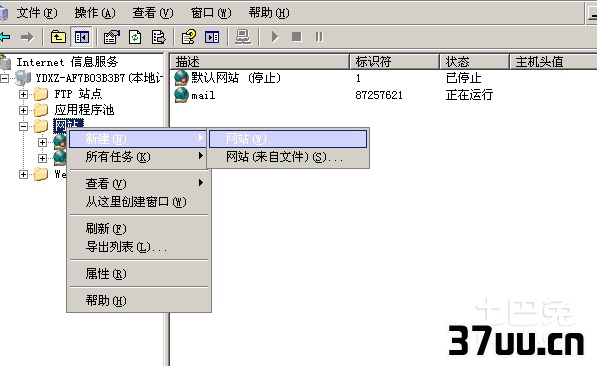Open the 查看(V) menu in menu bar
Image resolution: width=597 pixels, height=366 pixels.
[x=153, y=13]
